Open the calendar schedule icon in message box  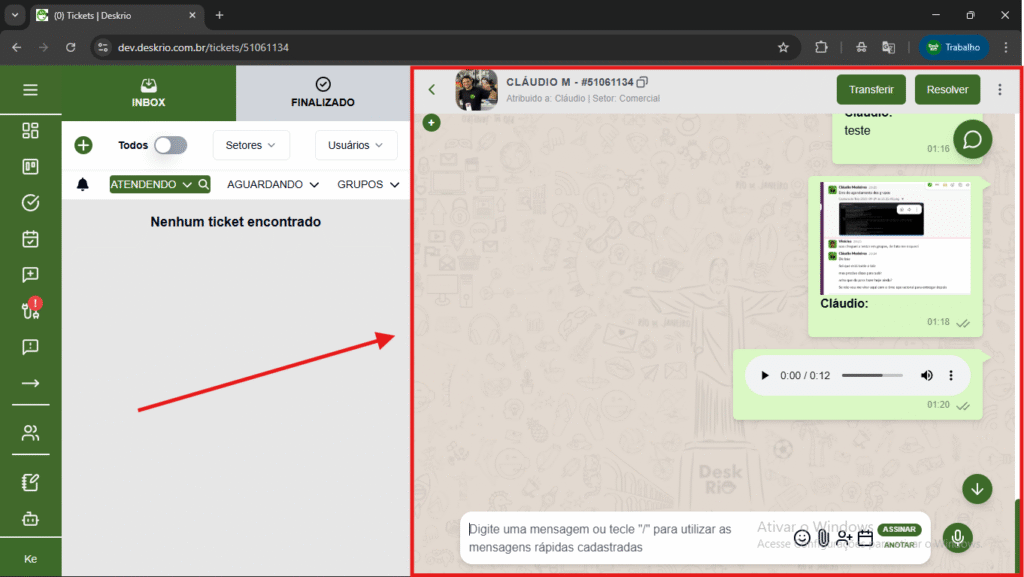(866, 538)
